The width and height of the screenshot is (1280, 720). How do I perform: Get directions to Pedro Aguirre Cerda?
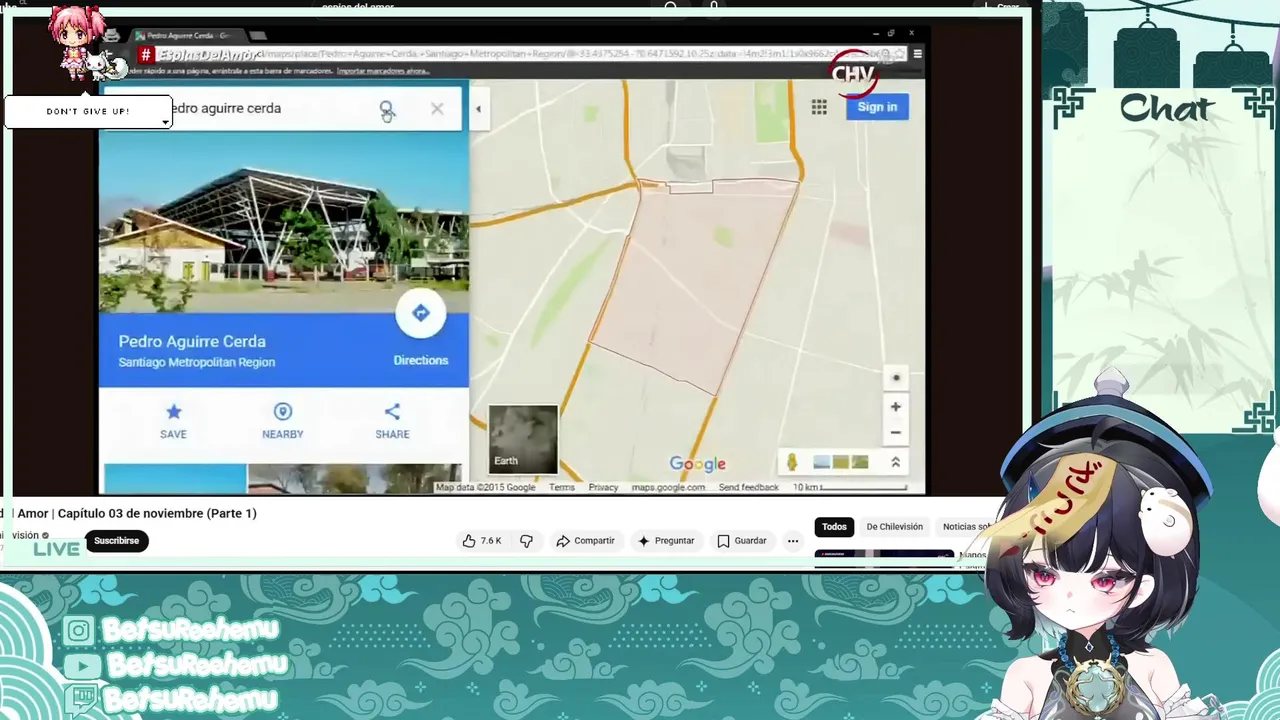[421, 314]
